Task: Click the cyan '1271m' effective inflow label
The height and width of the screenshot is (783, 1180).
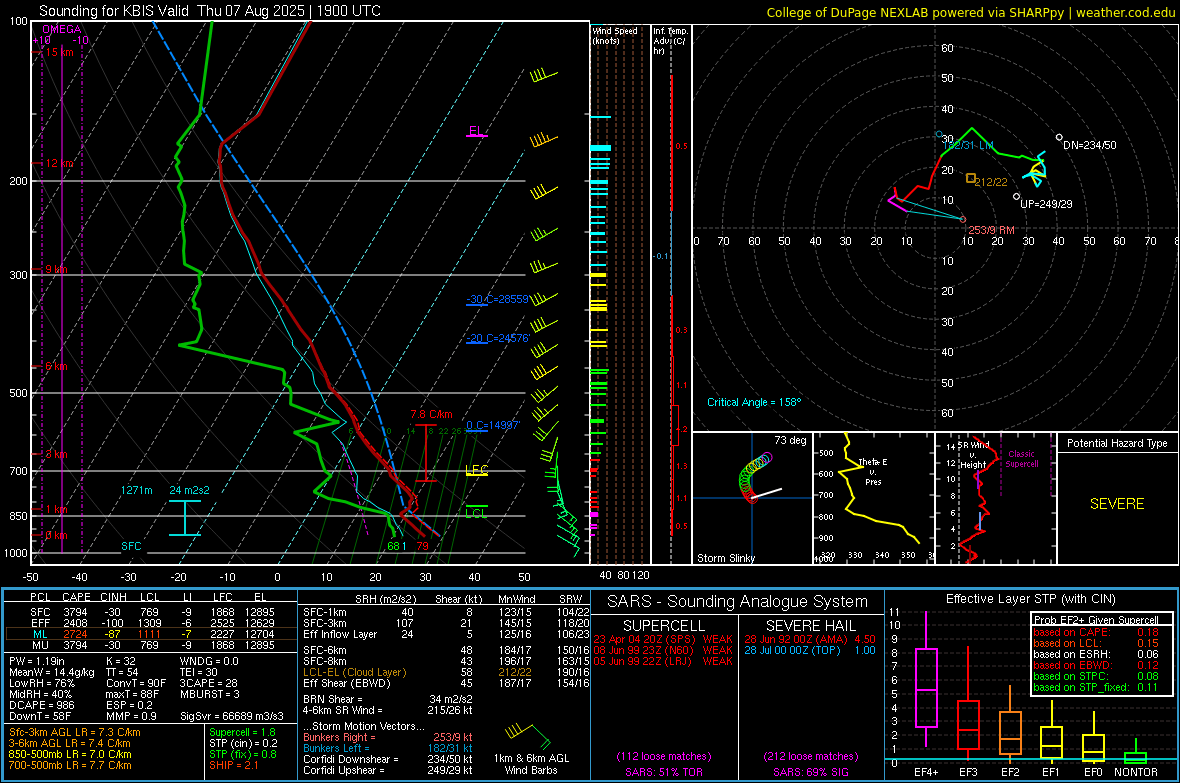Action: click(136, 490)
